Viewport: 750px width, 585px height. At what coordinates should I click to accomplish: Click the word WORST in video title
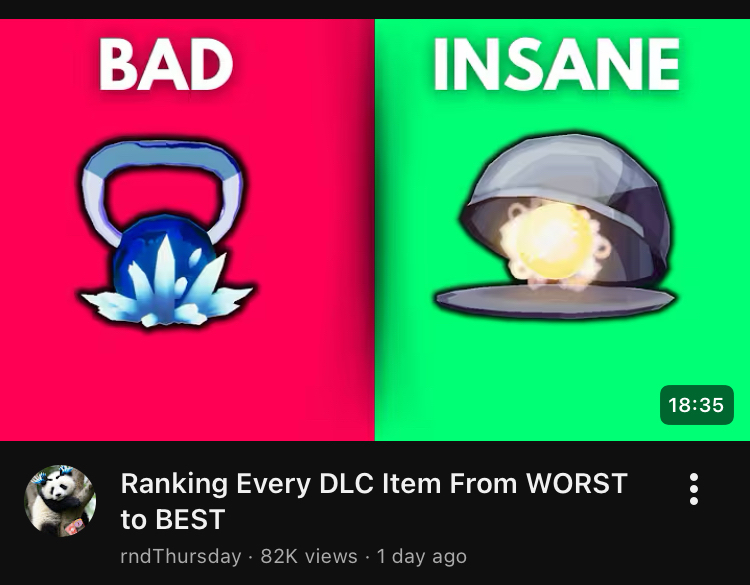coord(576,483)
